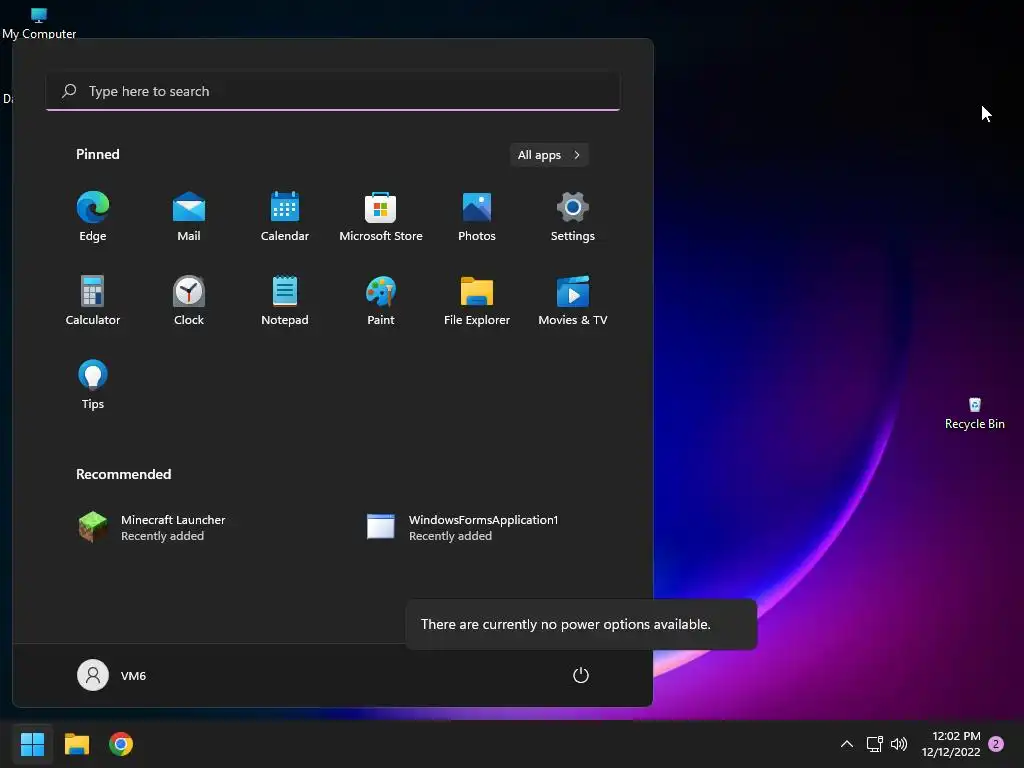Open the Paint app
The width and height of the screenshot is (1024, 768).
tap(381, 300)
